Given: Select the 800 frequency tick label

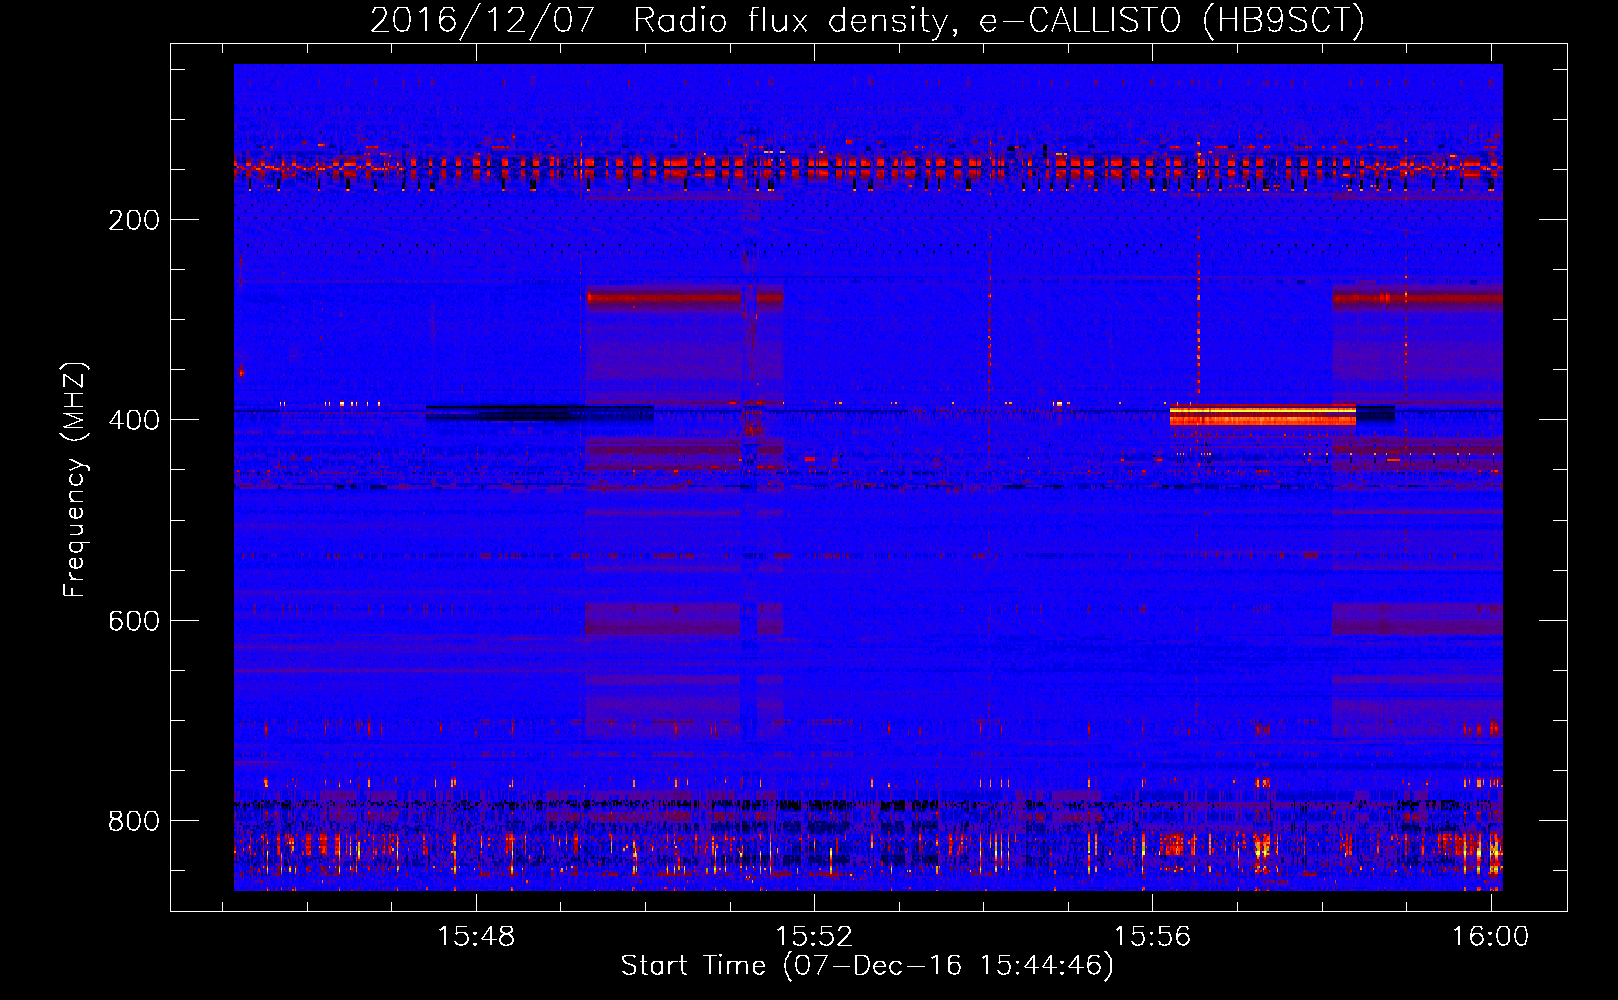Looking at the screenshot, I should tap(134, 821).
